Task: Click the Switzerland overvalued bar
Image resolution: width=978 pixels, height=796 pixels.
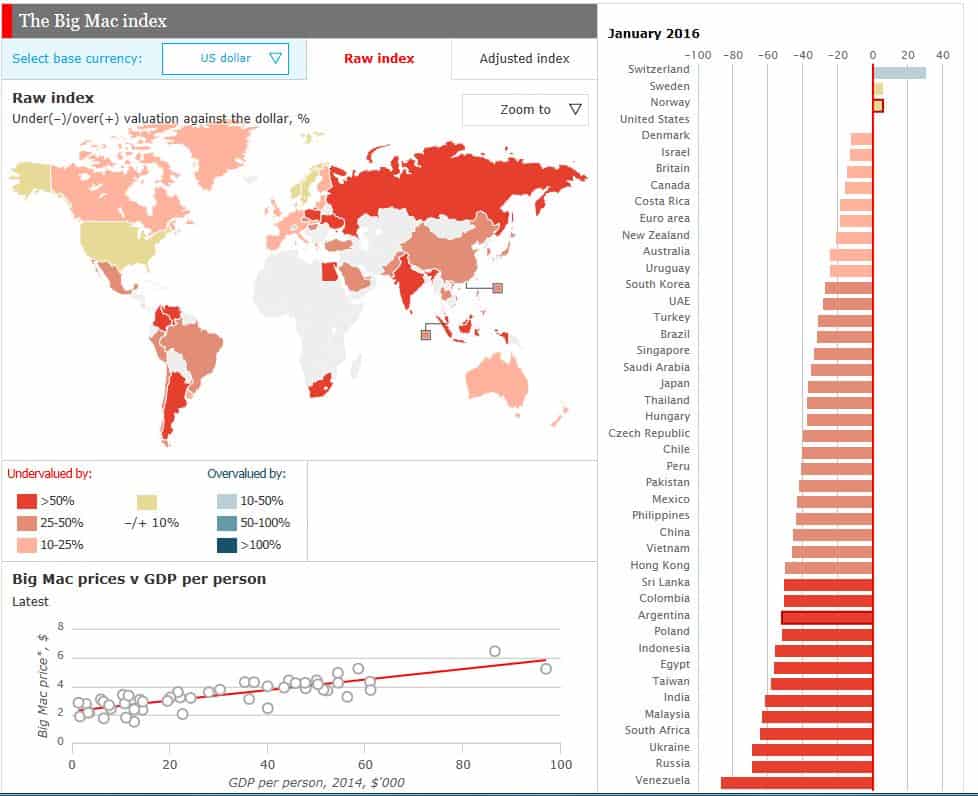Action: click(900, 72)
